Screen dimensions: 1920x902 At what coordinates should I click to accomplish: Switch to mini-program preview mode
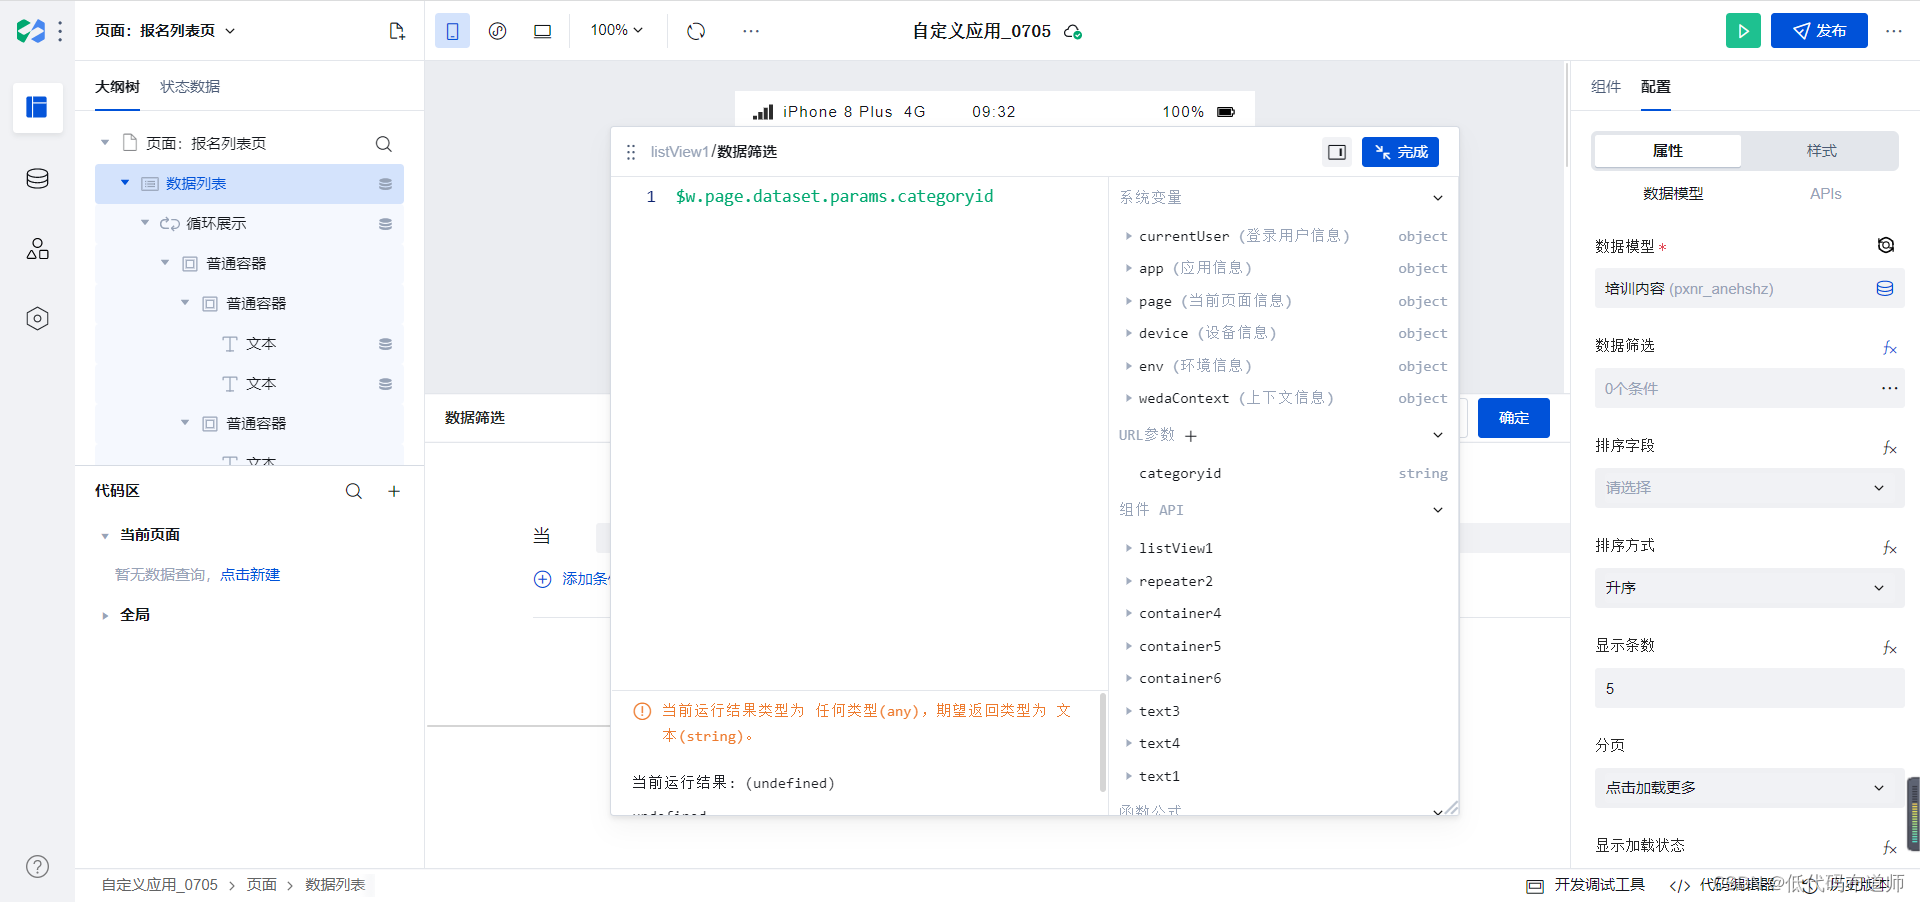click(x=497, y=31)
